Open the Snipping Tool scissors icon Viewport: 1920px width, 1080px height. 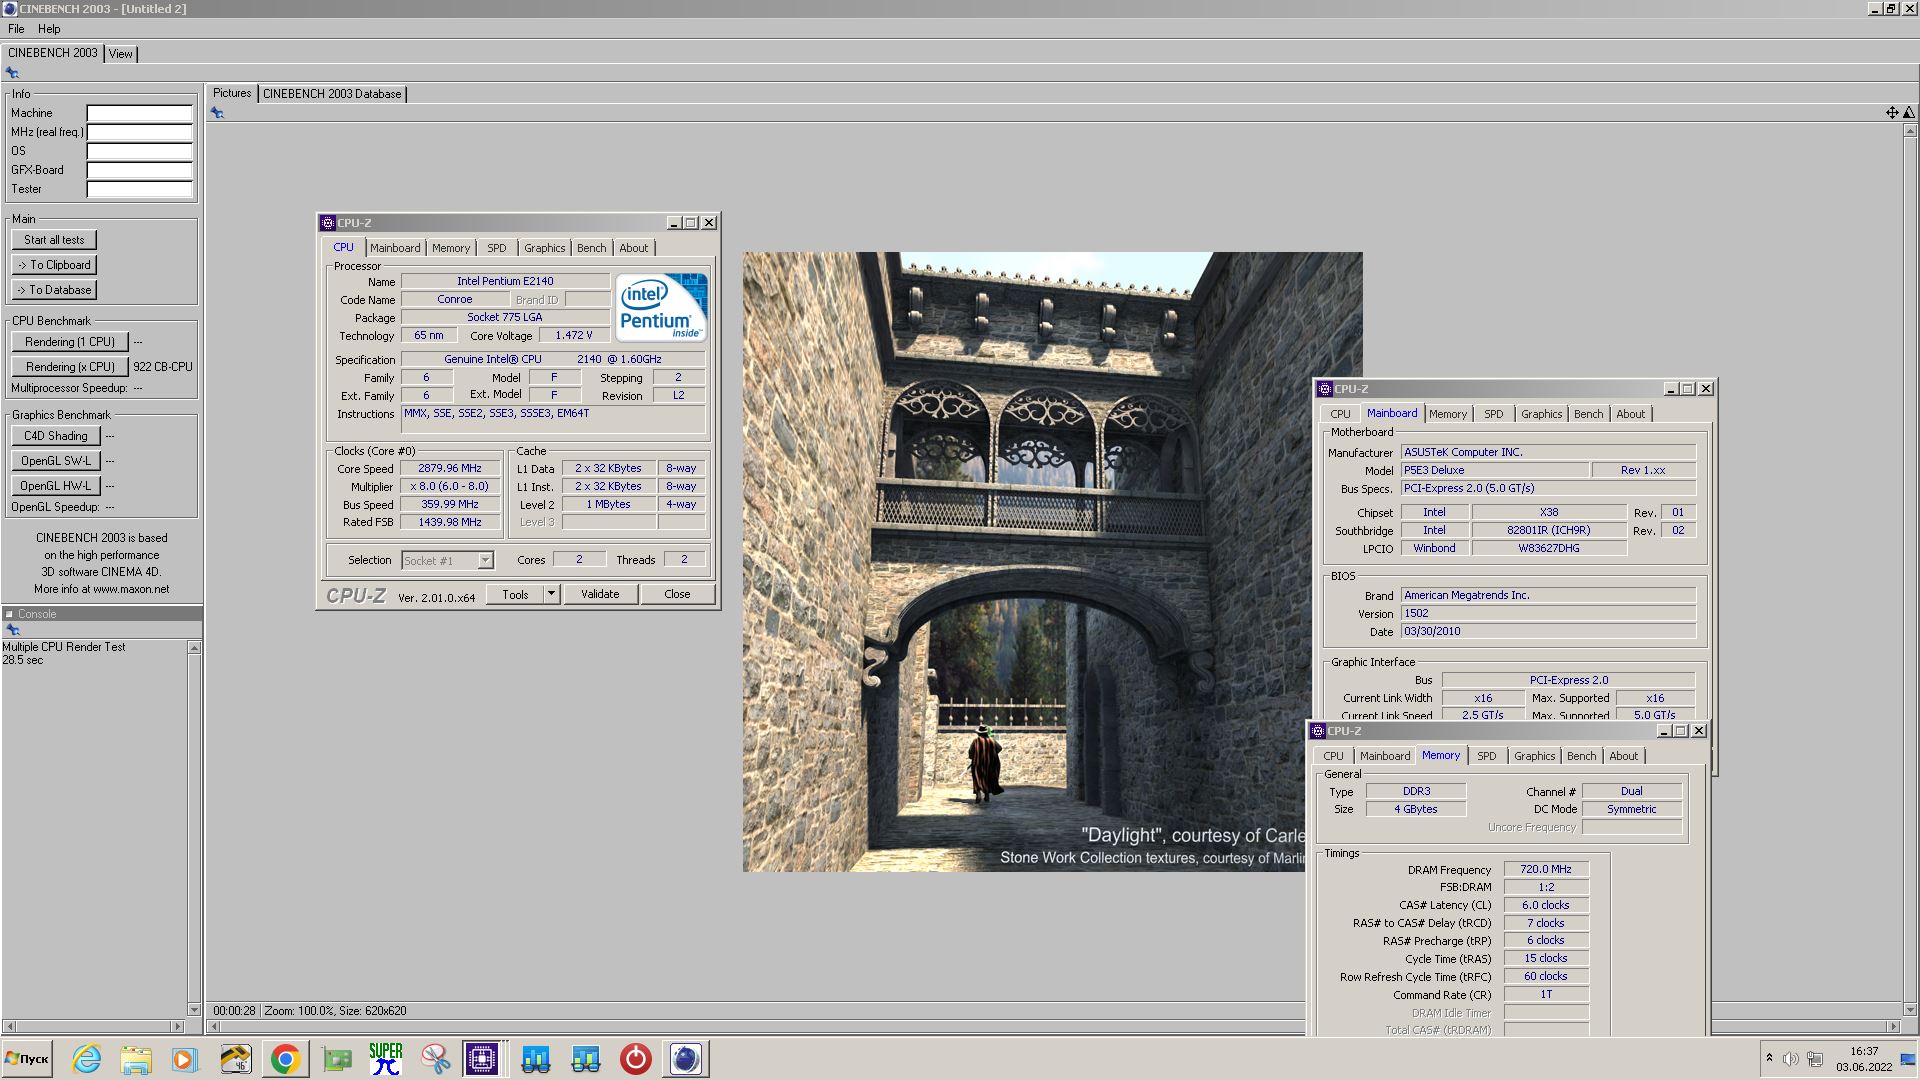435,1059
